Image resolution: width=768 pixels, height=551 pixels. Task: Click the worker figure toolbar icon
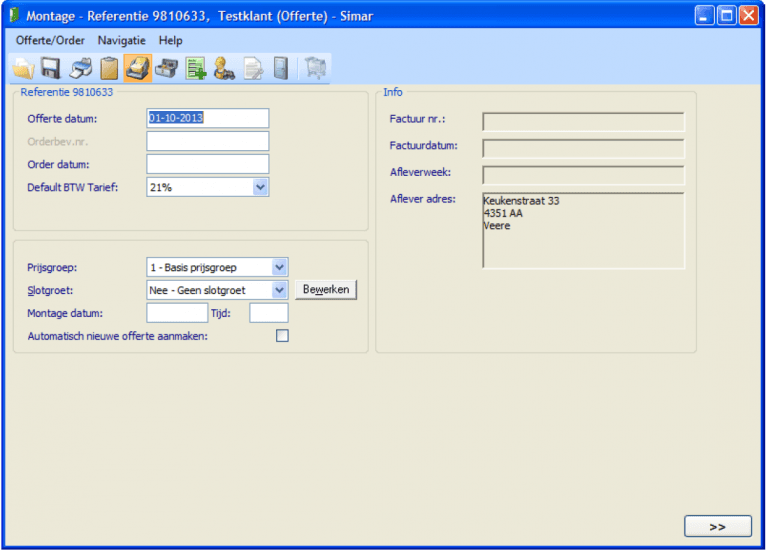[225, 68]
